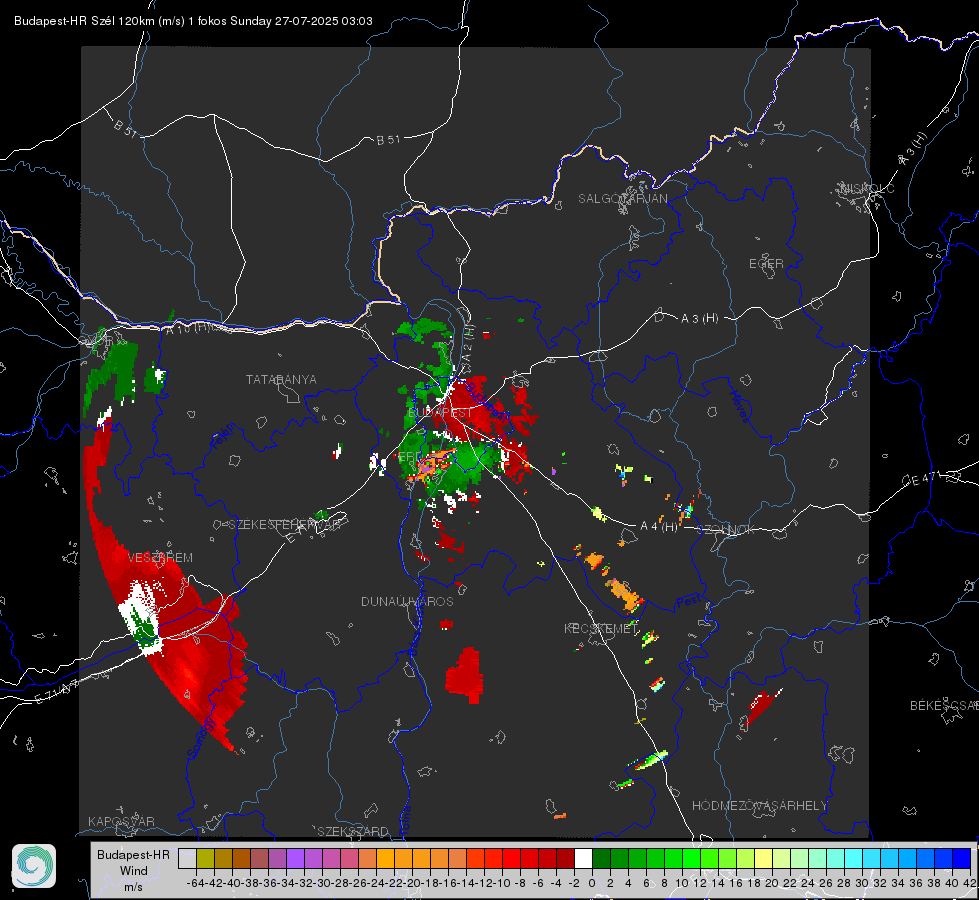
Task: Click the olive swatch between -64 and -42
Action: (x=205, y=858)
